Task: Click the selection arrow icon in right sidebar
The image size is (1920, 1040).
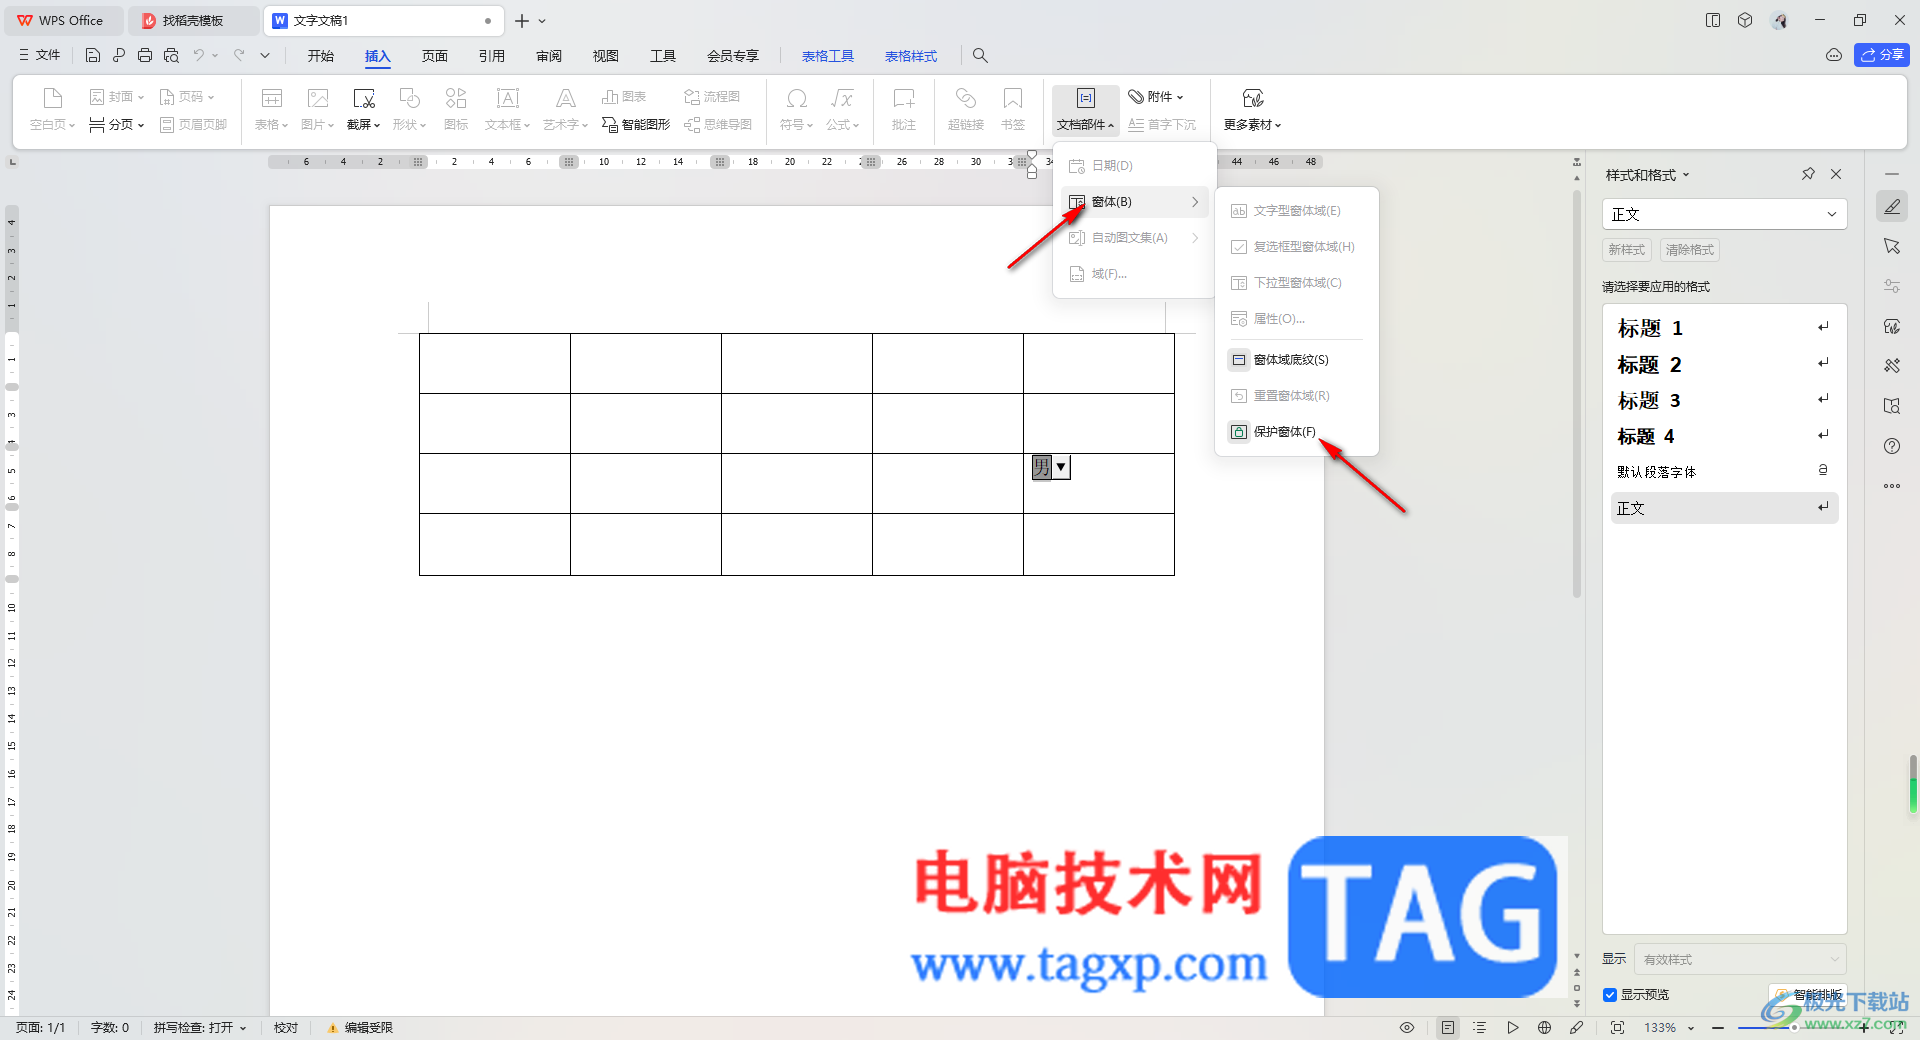Action: [1892, 246]
